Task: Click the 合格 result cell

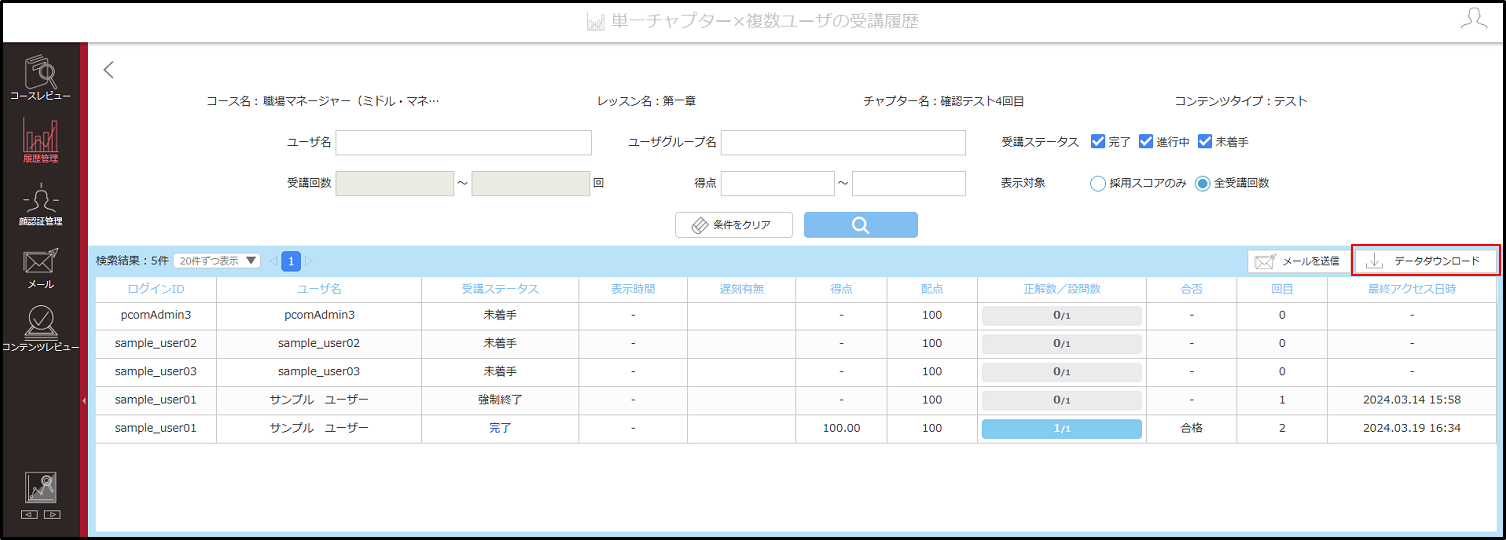Action: 1192,428
